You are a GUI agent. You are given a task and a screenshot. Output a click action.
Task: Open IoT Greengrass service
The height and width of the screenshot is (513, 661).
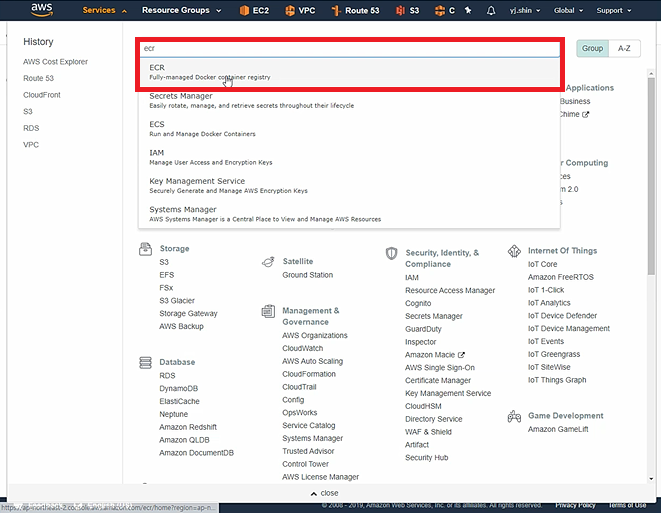click(x=554, y=355)
